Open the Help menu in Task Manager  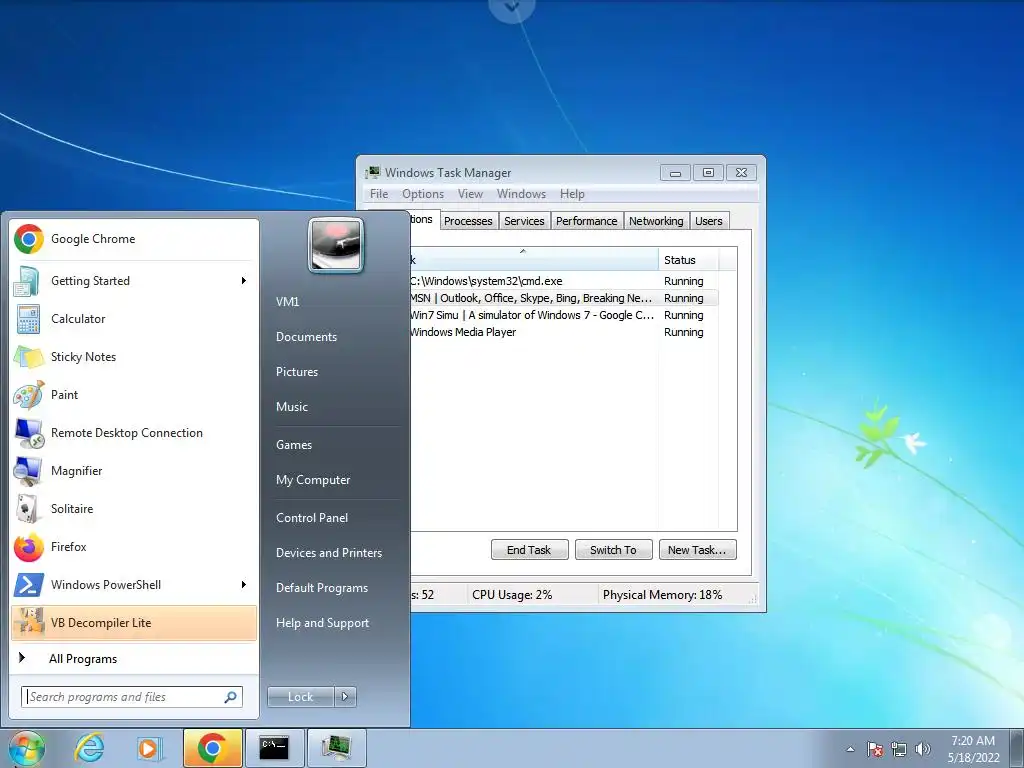(x=572, y=194)
